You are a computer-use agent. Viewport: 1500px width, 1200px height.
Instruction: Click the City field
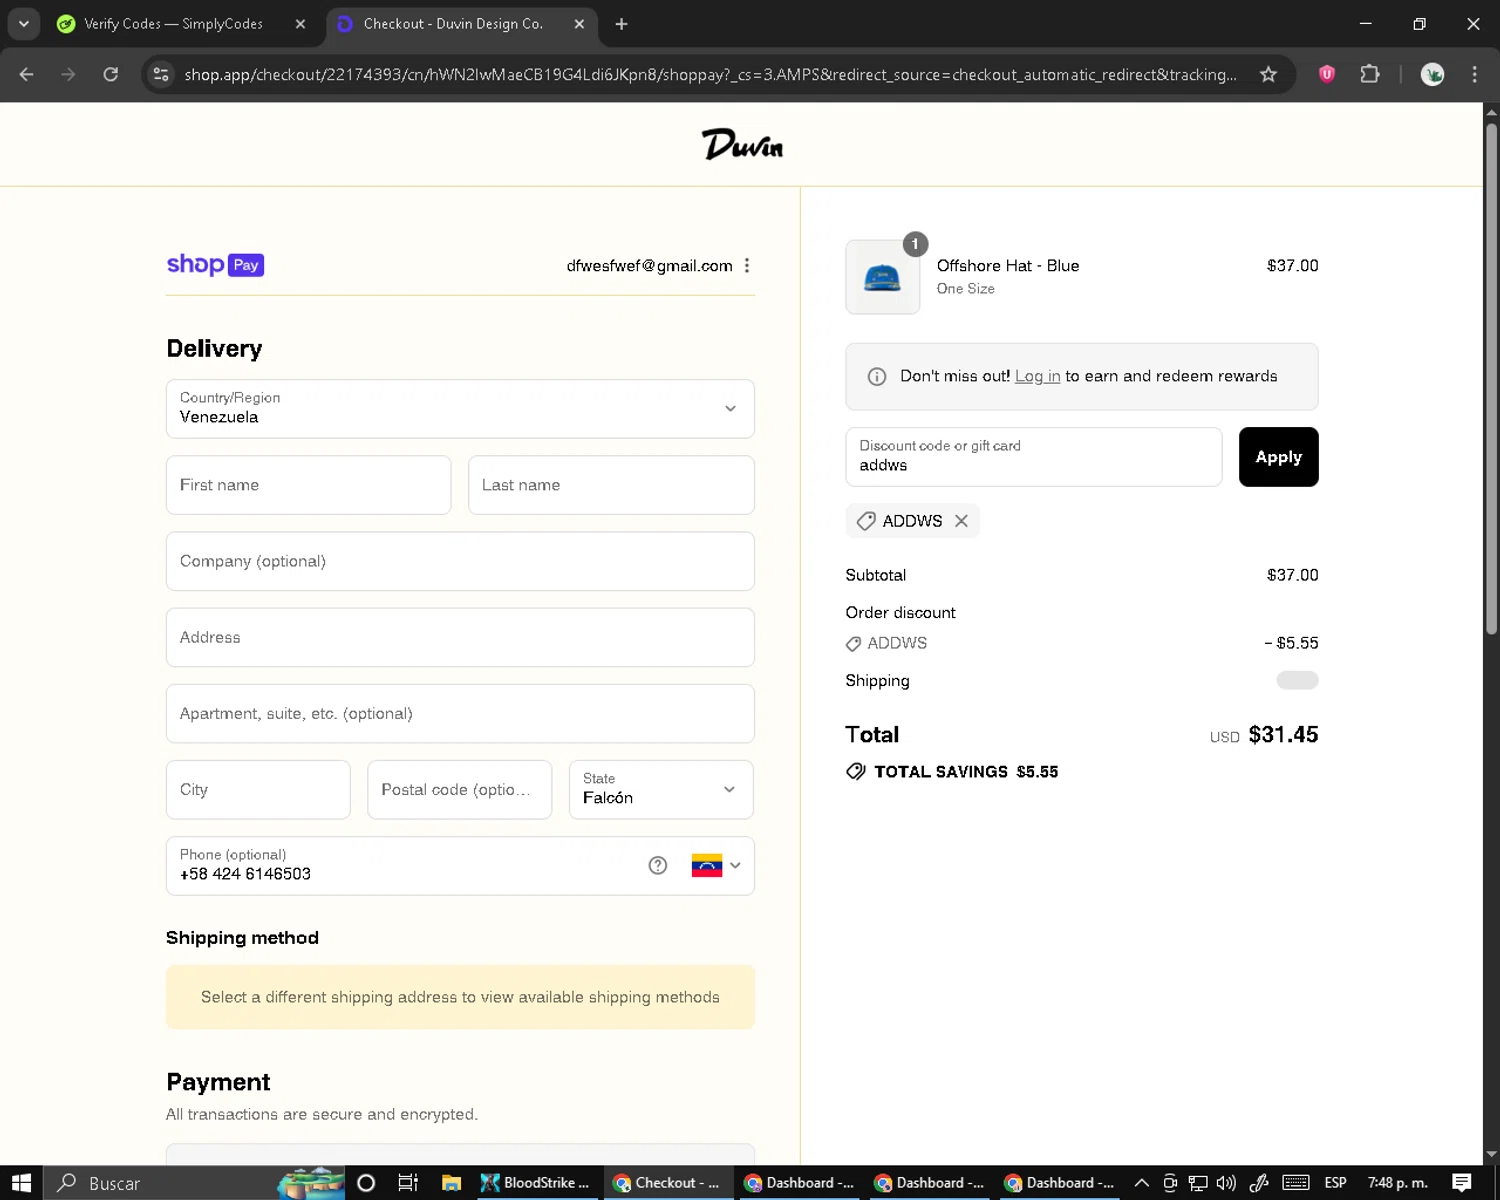pyautogui.click(x=258, y=789)
